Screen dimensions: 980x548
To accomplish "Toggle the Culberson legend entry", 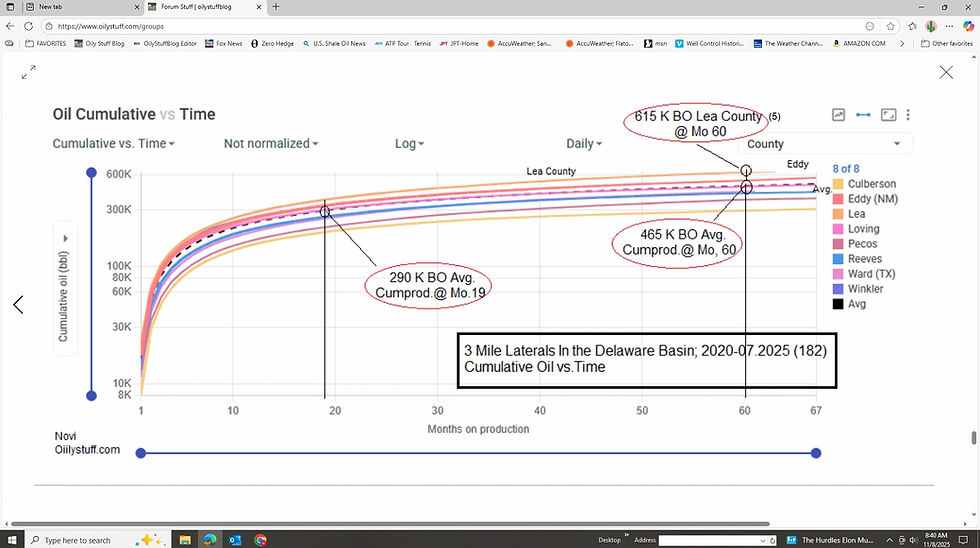I will (864, 184).
